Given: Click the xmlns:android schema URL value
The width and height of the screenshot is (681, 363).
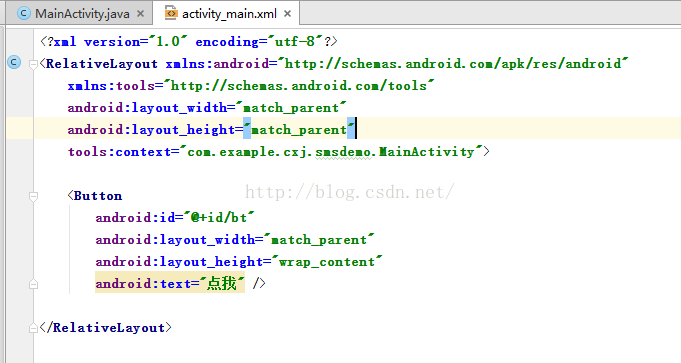Looking at the screenshot, I should [453, 64].
